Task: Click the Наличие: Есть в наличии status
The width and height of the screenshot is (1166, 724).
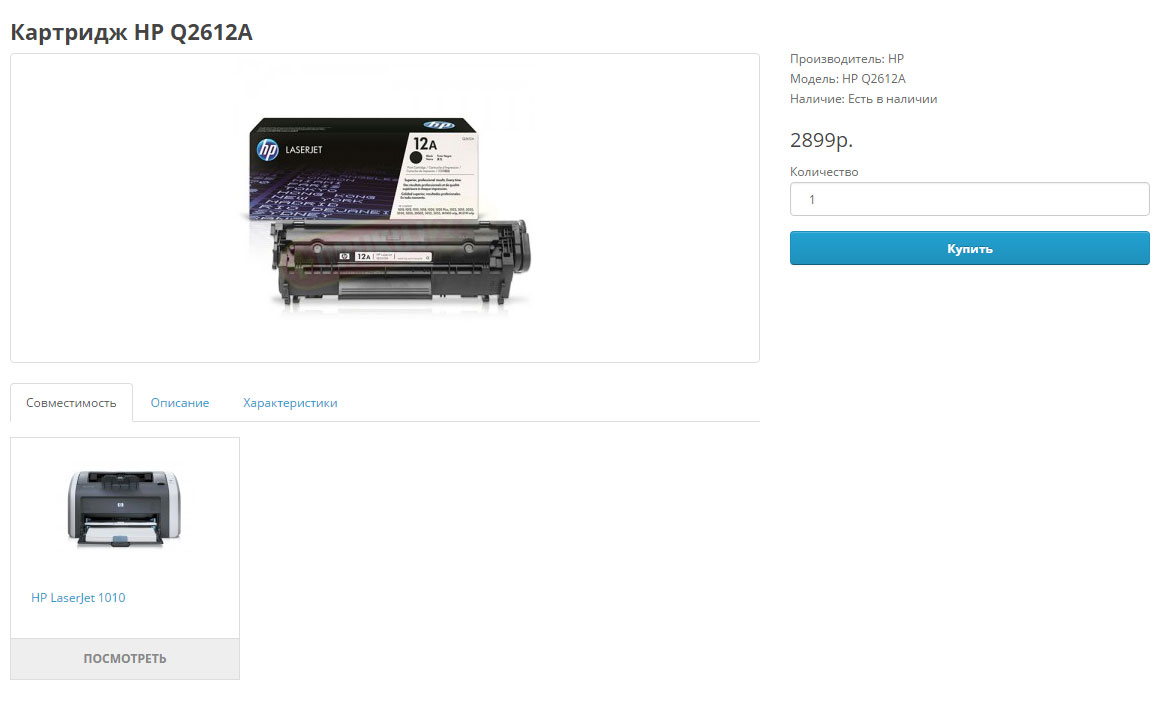Action: (x=863, y=99)
